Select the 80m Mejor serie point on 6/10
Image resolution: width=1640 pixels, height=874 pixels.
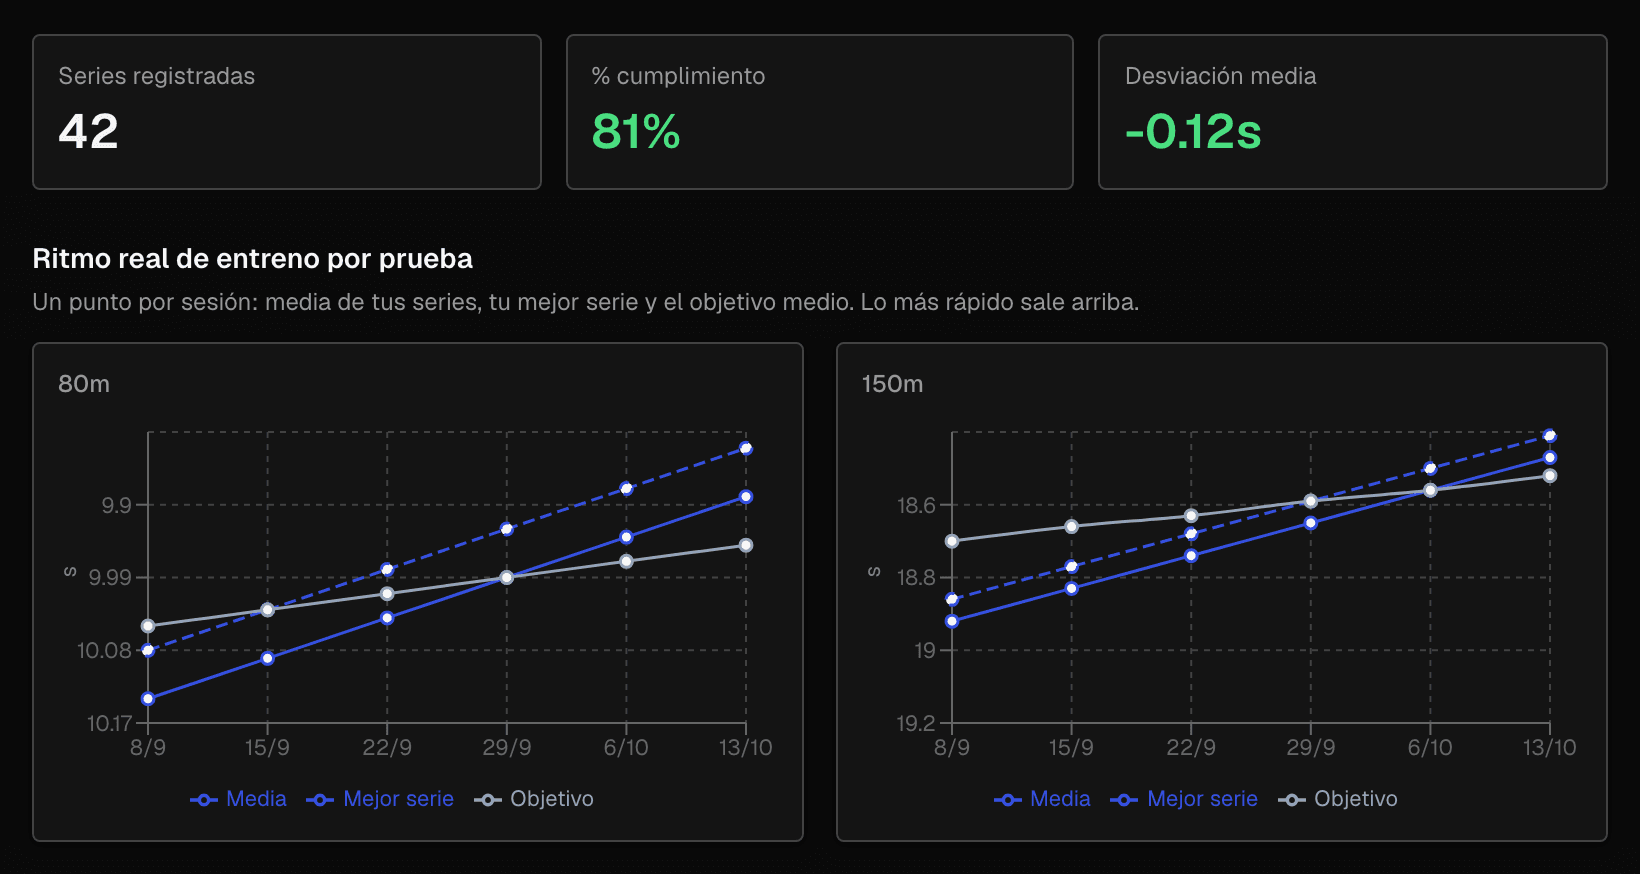(626, 489)
